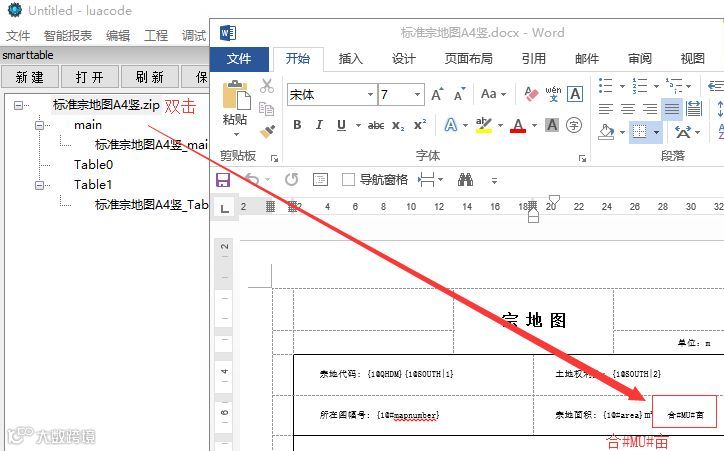724x451 pixels.
Task: Open the 文件 tab in Word
Action: (239, 59)
